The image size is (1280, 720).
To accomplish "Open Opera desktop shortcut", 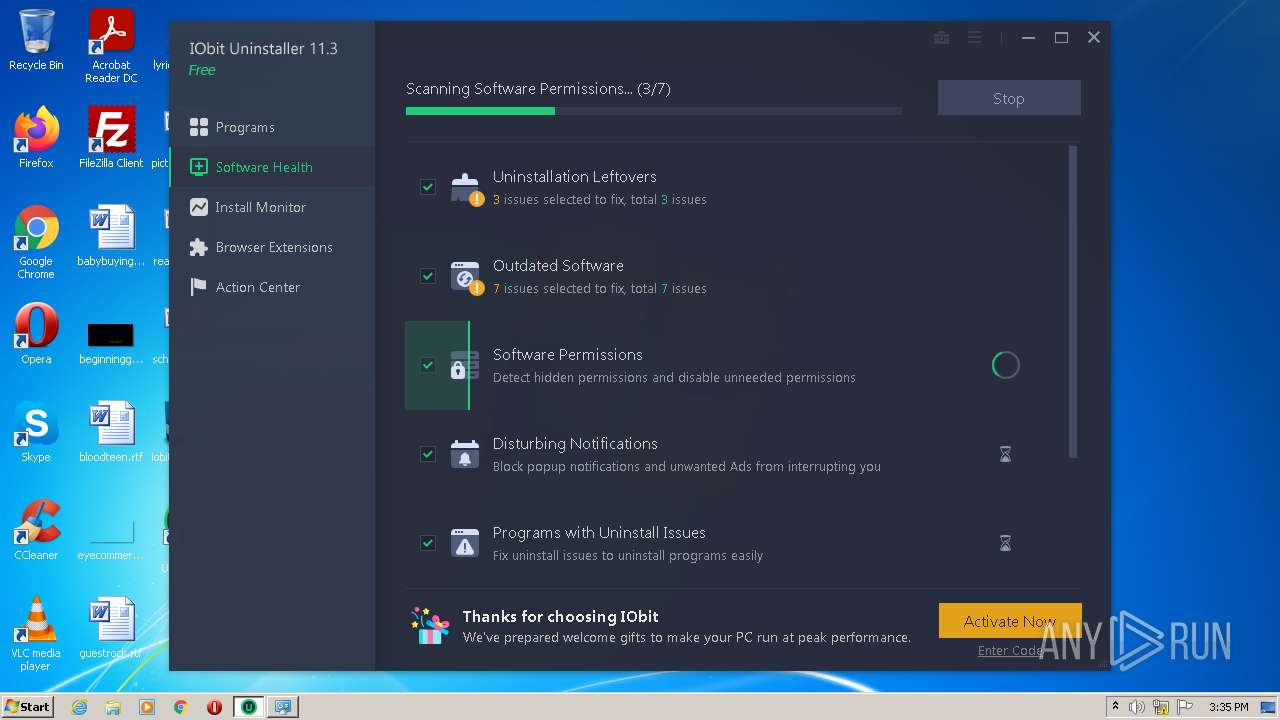I will tap(36, 333).
